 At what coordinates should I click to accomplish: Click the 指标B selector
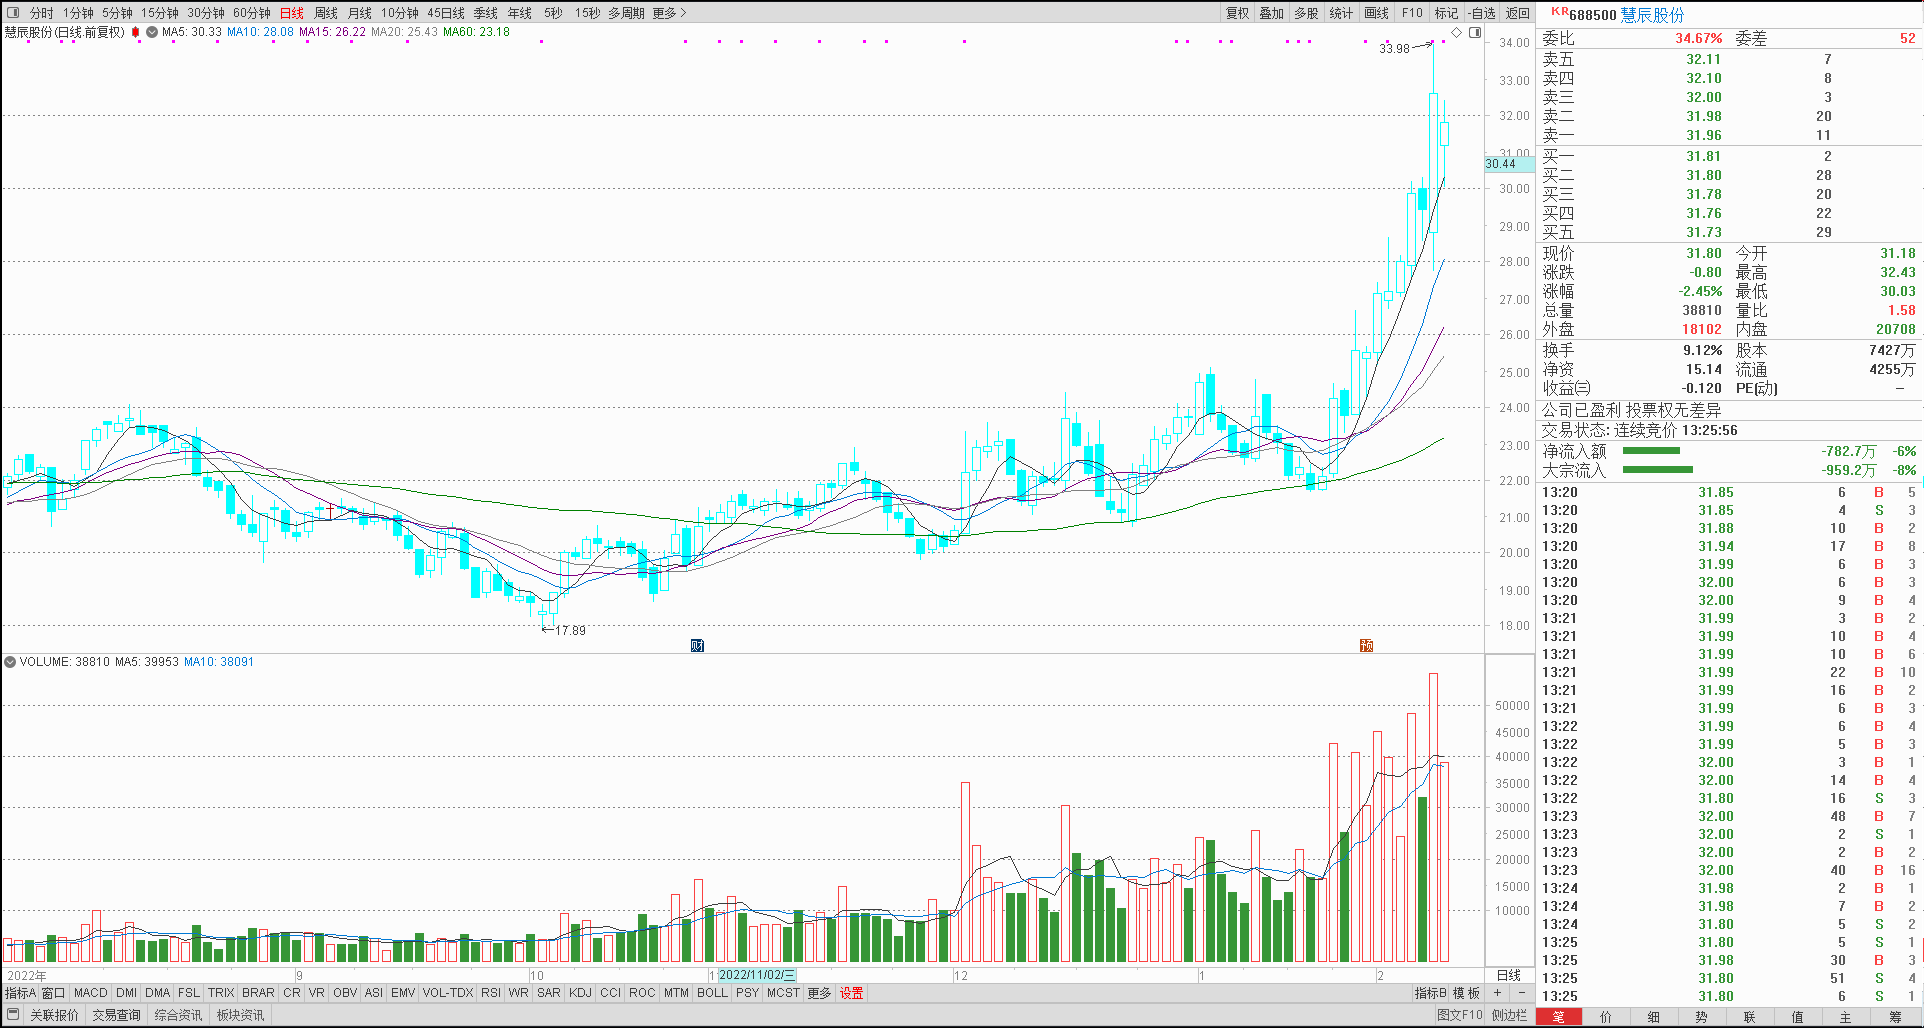click(x=1430, y=993)
